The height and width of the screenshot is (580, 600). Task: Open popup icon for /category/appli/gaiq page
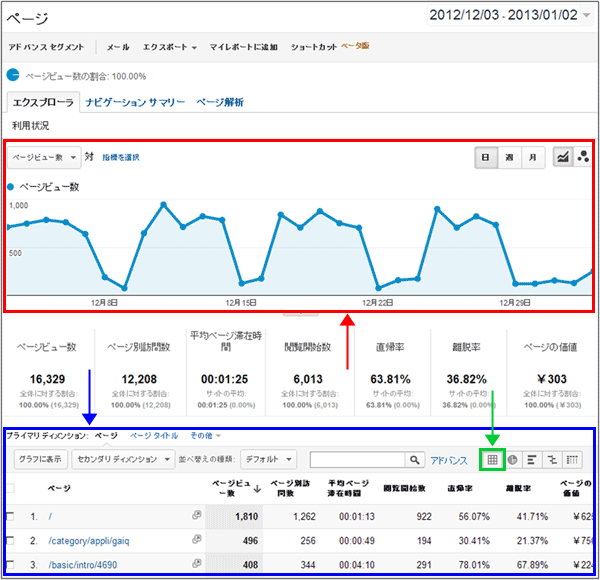[x=197, y=541]
